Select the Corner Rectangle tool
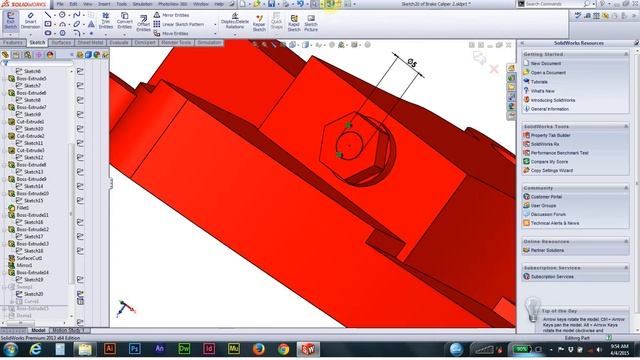The width and height of the screenshot is (640, 360). pyautogui.click(x=48, y=24)
